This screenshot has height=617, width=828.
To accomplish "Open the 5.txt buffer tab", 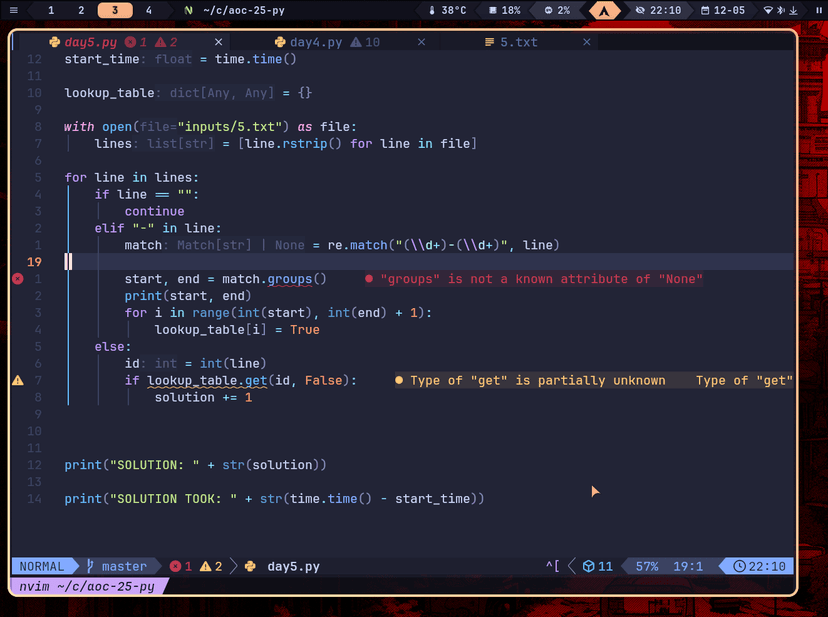I will click(x=518, y=42).
